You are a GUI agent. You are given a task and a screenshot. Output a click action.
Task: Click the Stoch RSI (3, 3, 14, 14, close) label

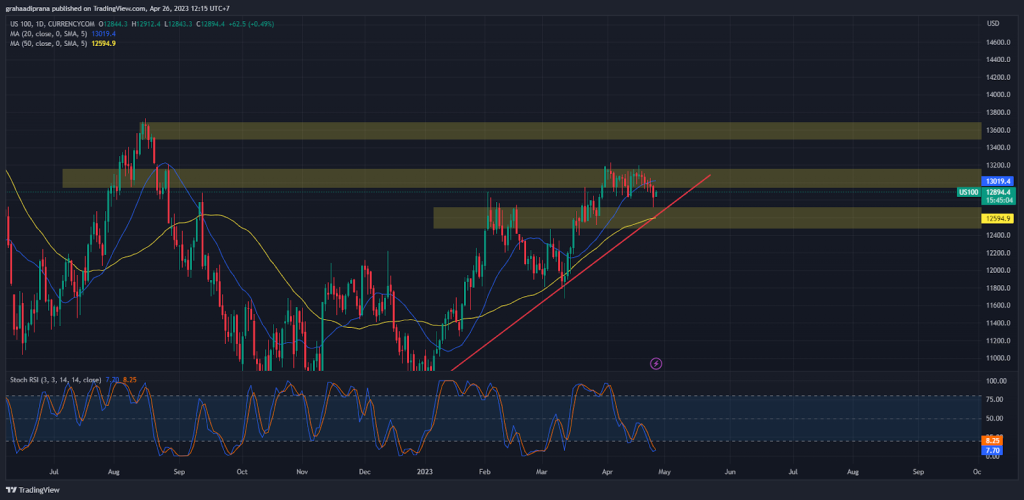point(55,379)
